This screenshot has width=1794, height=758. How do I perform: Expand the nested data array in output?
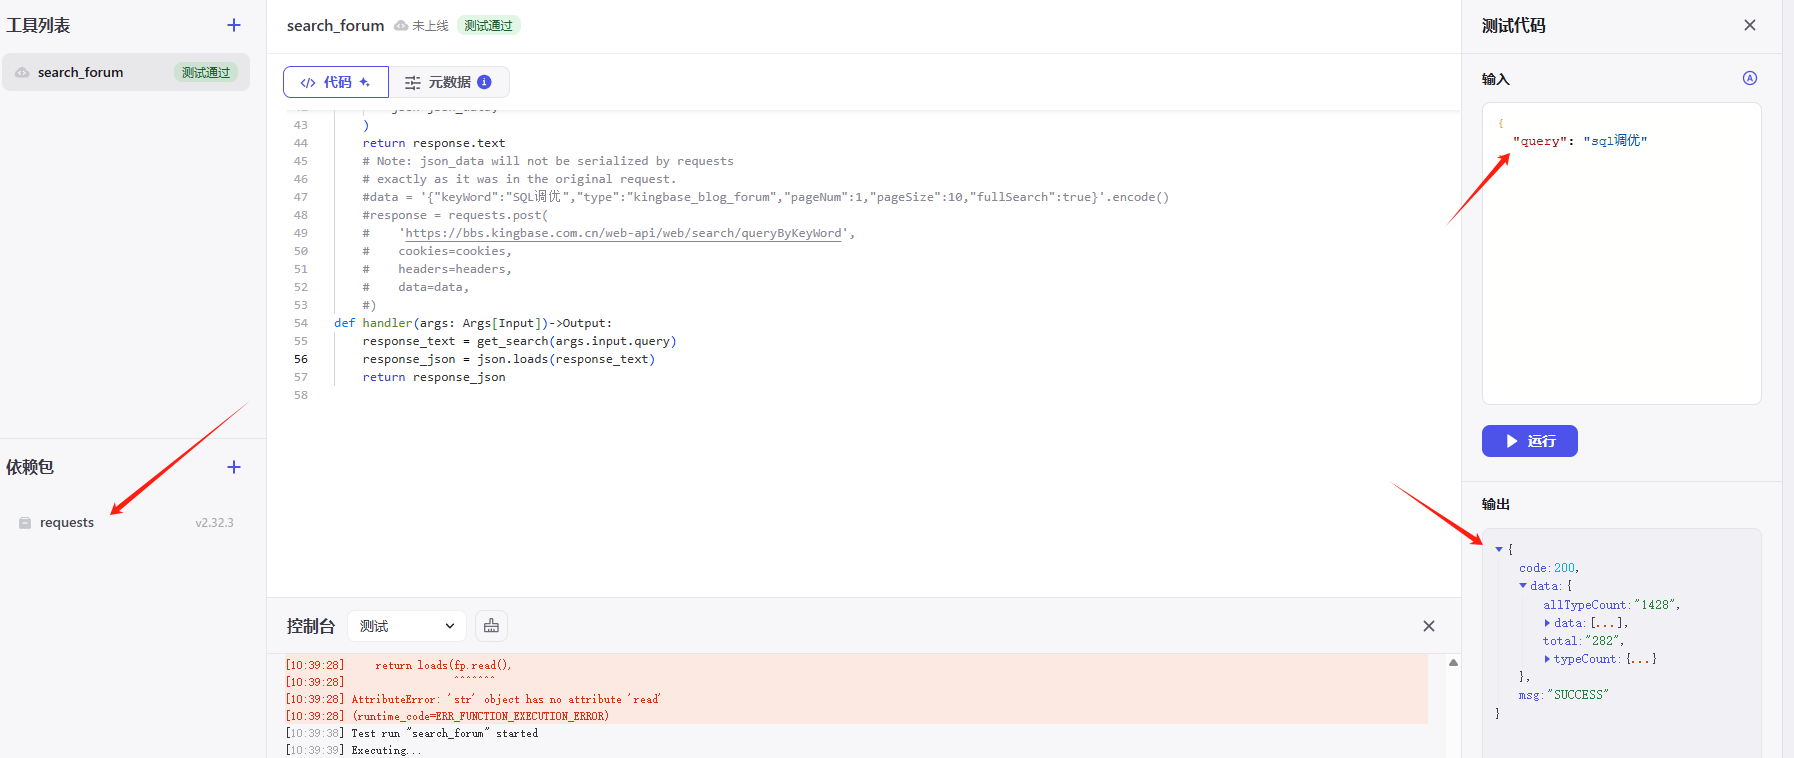tap(1547, 623)
